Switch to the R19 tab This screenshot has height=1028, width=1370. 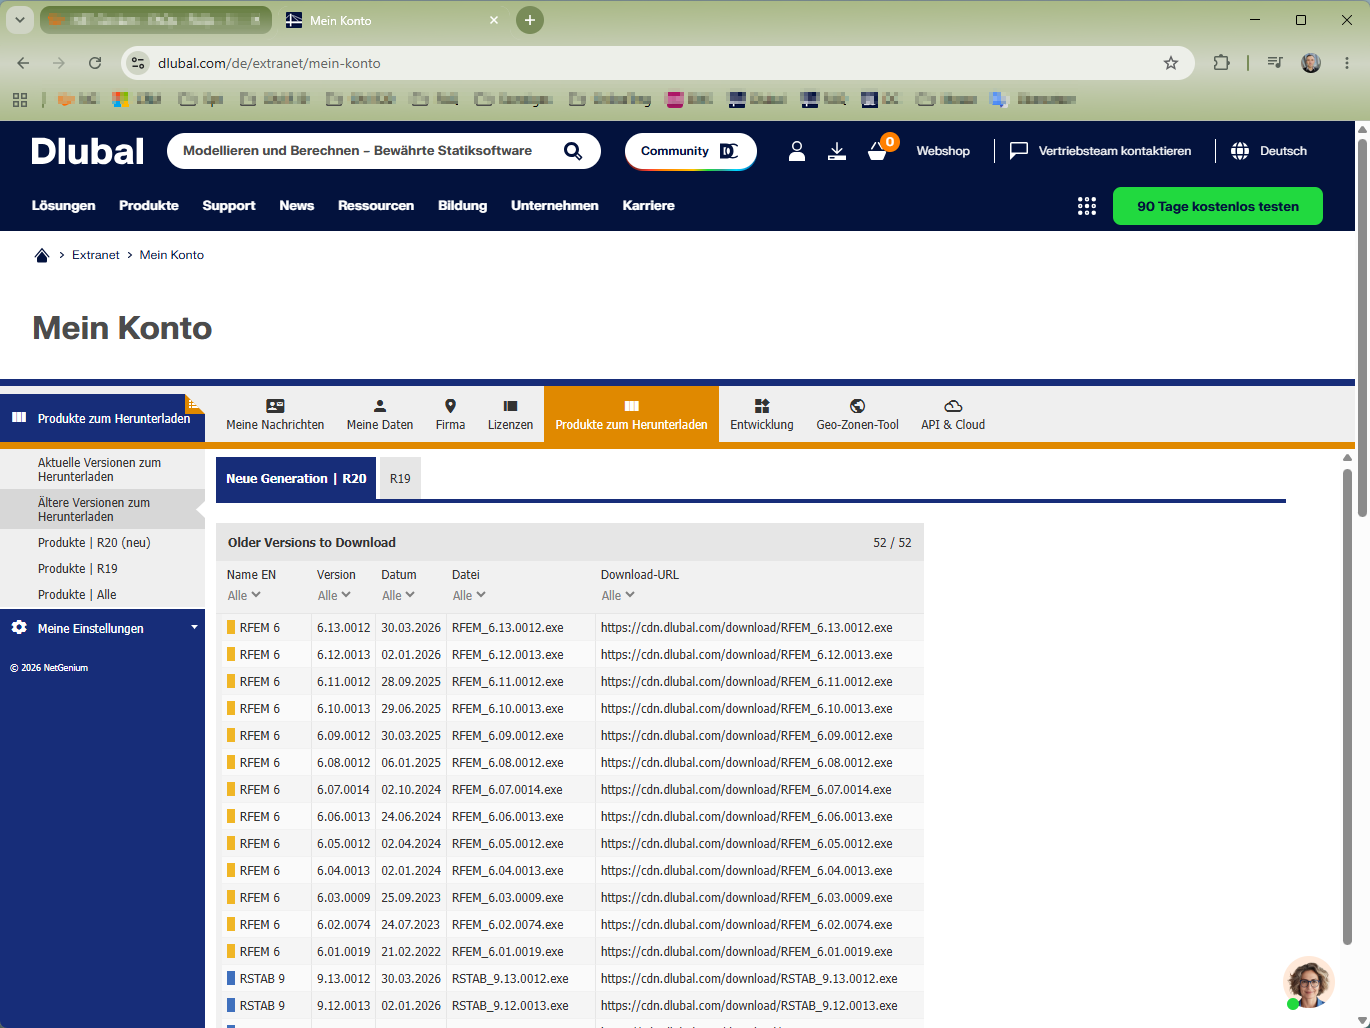[x=400, y=479]
